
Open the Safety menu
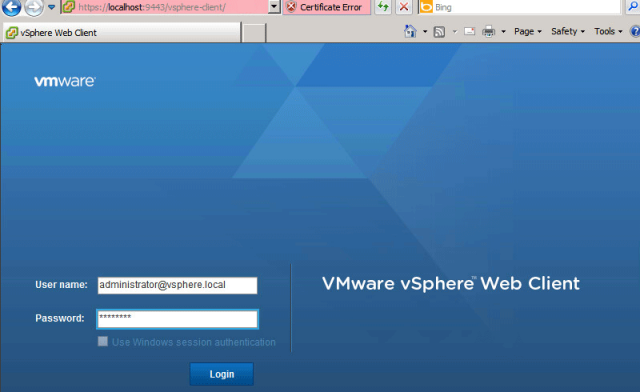coord(568,31)
